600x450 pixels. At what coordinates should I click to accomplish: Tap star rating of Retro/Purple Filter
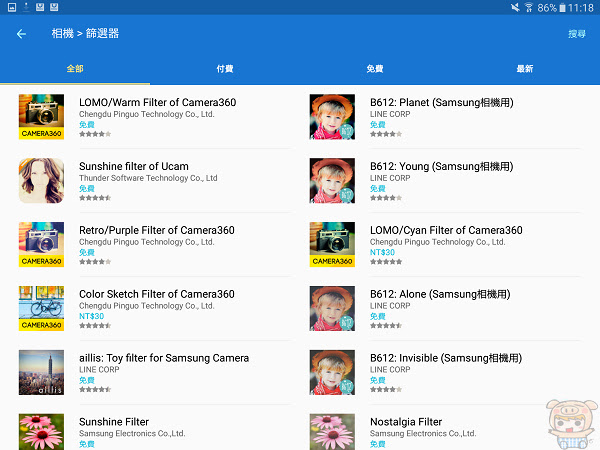(95, 262)
